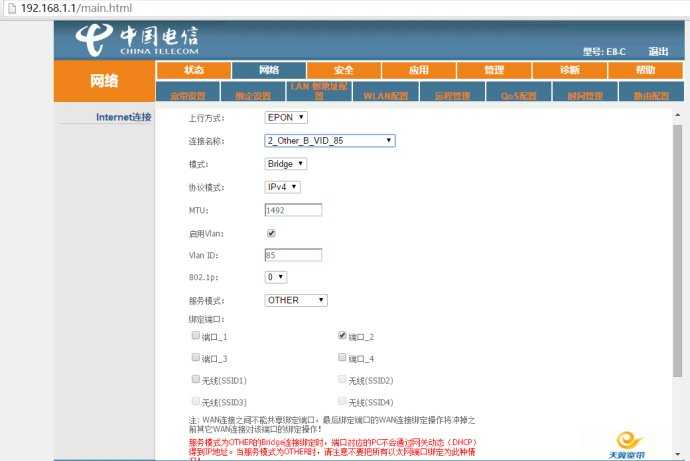Check the 无线(SSID4) checkbox
Image resolution: width=690 pixels, height=461 pixels.
pyautogui.click(x=342, y=401)
